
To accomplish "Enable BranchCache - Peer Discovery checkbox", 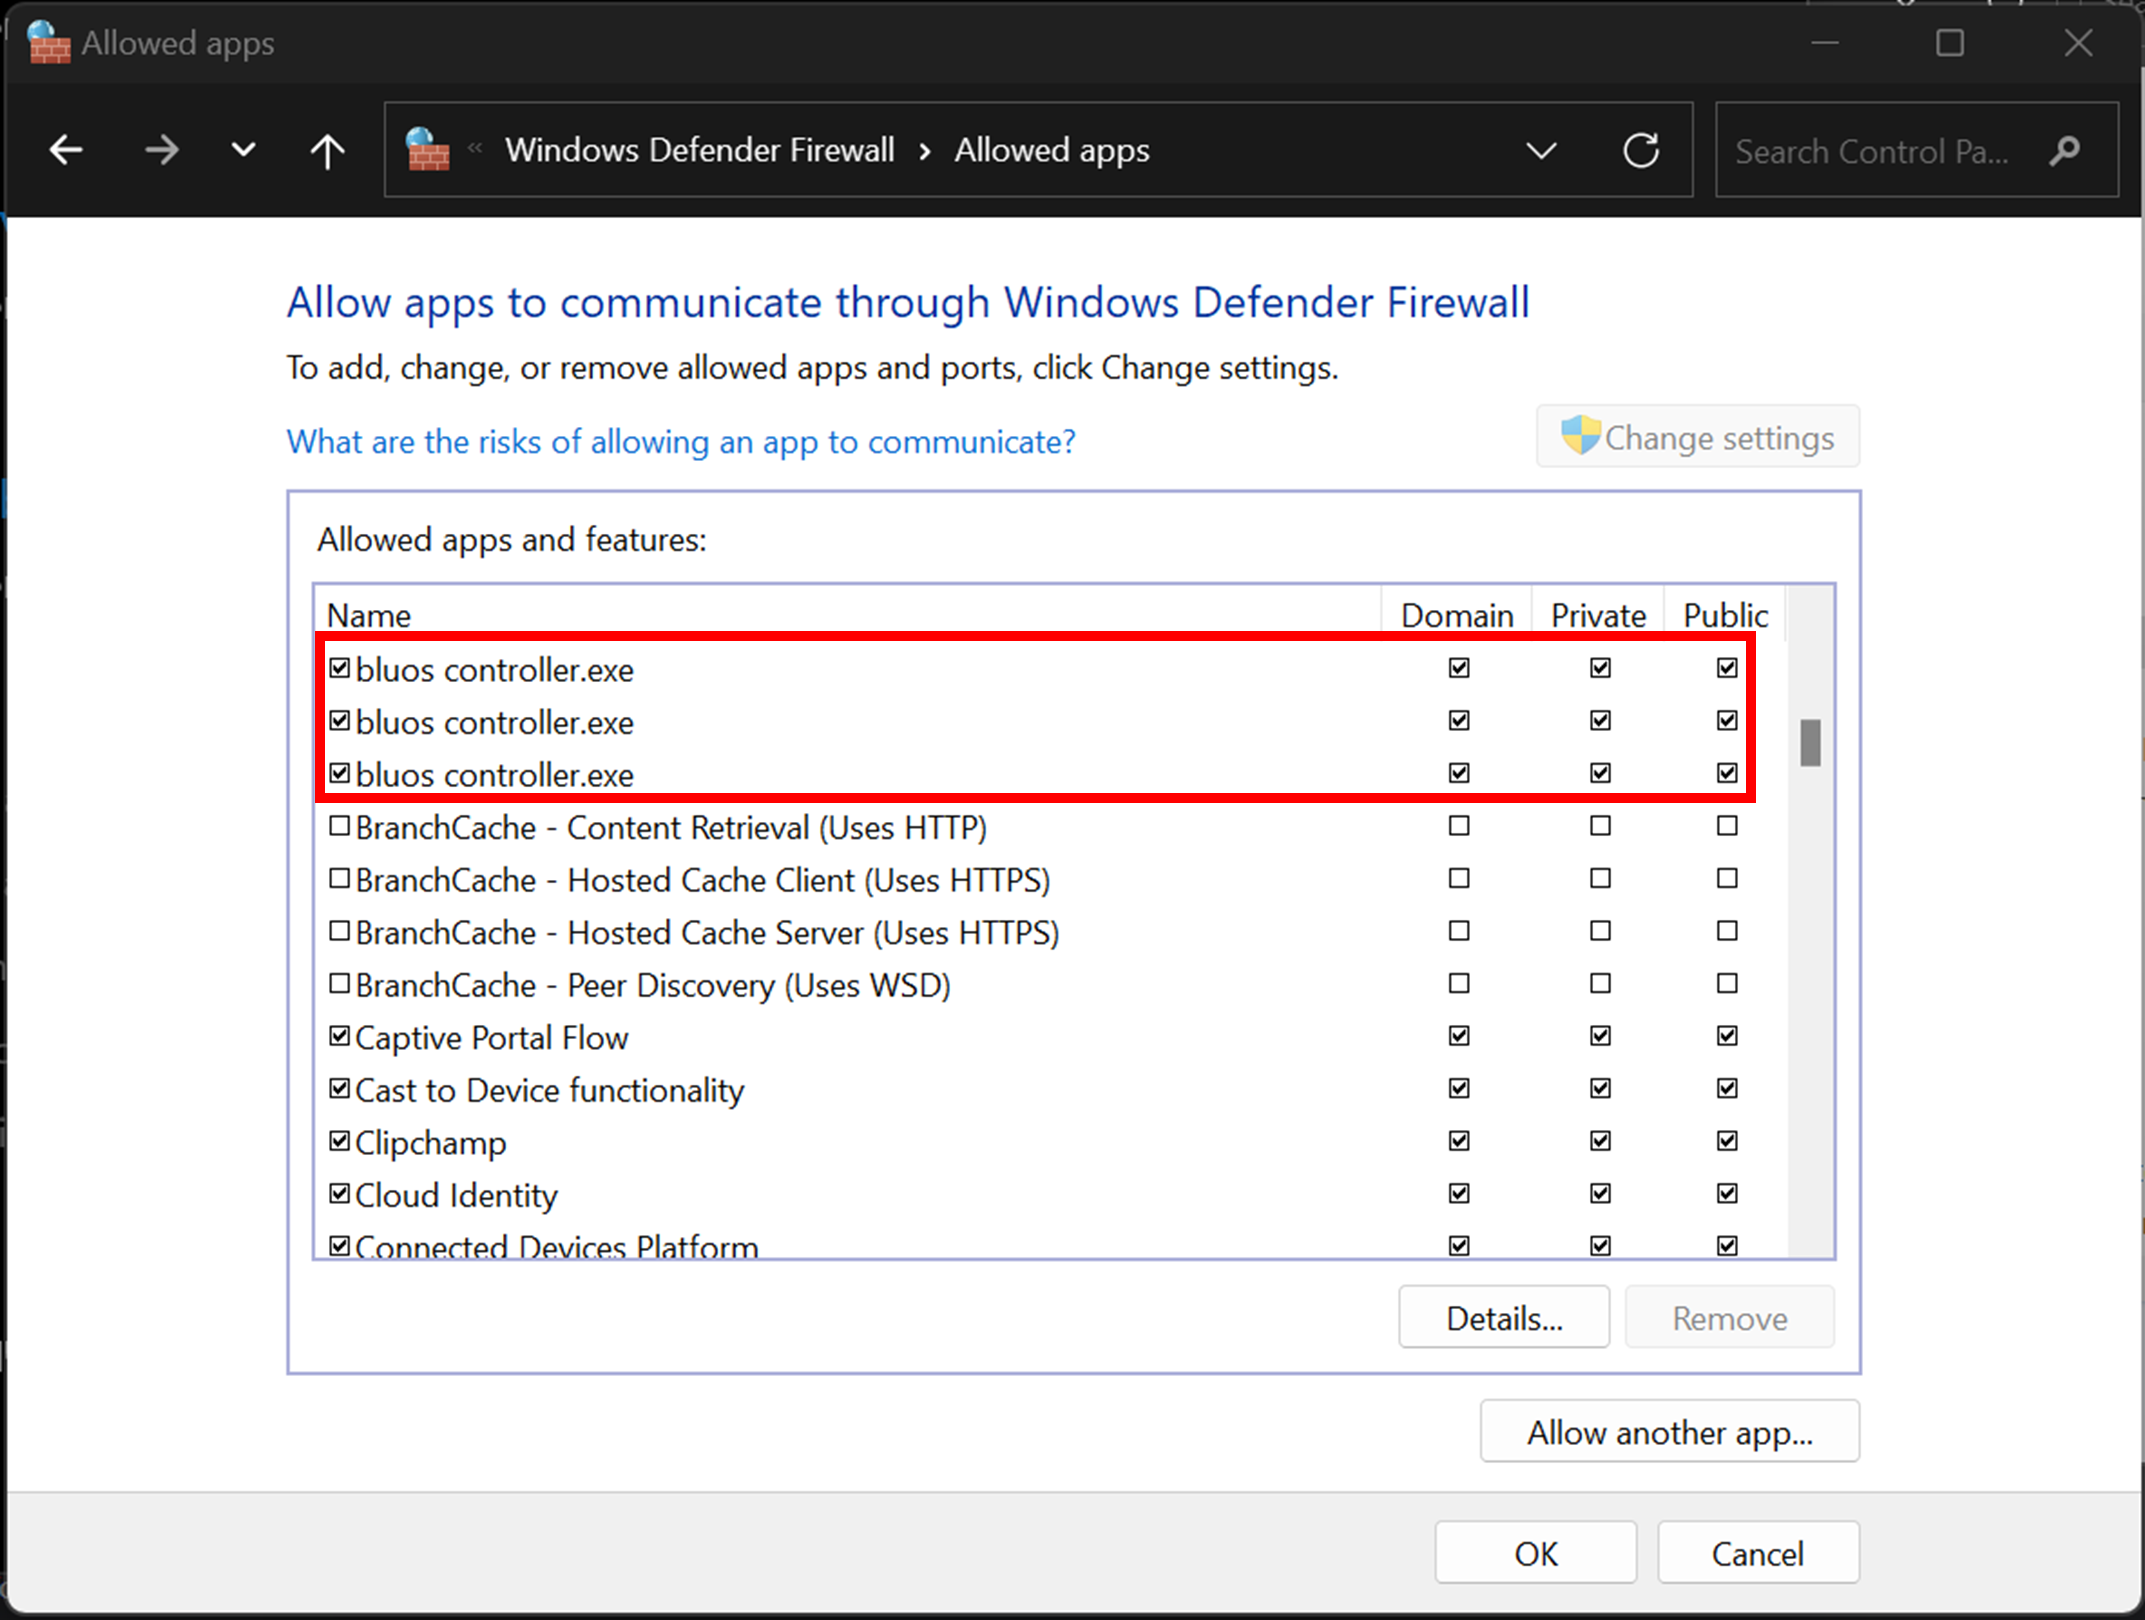I will (340, 984).
